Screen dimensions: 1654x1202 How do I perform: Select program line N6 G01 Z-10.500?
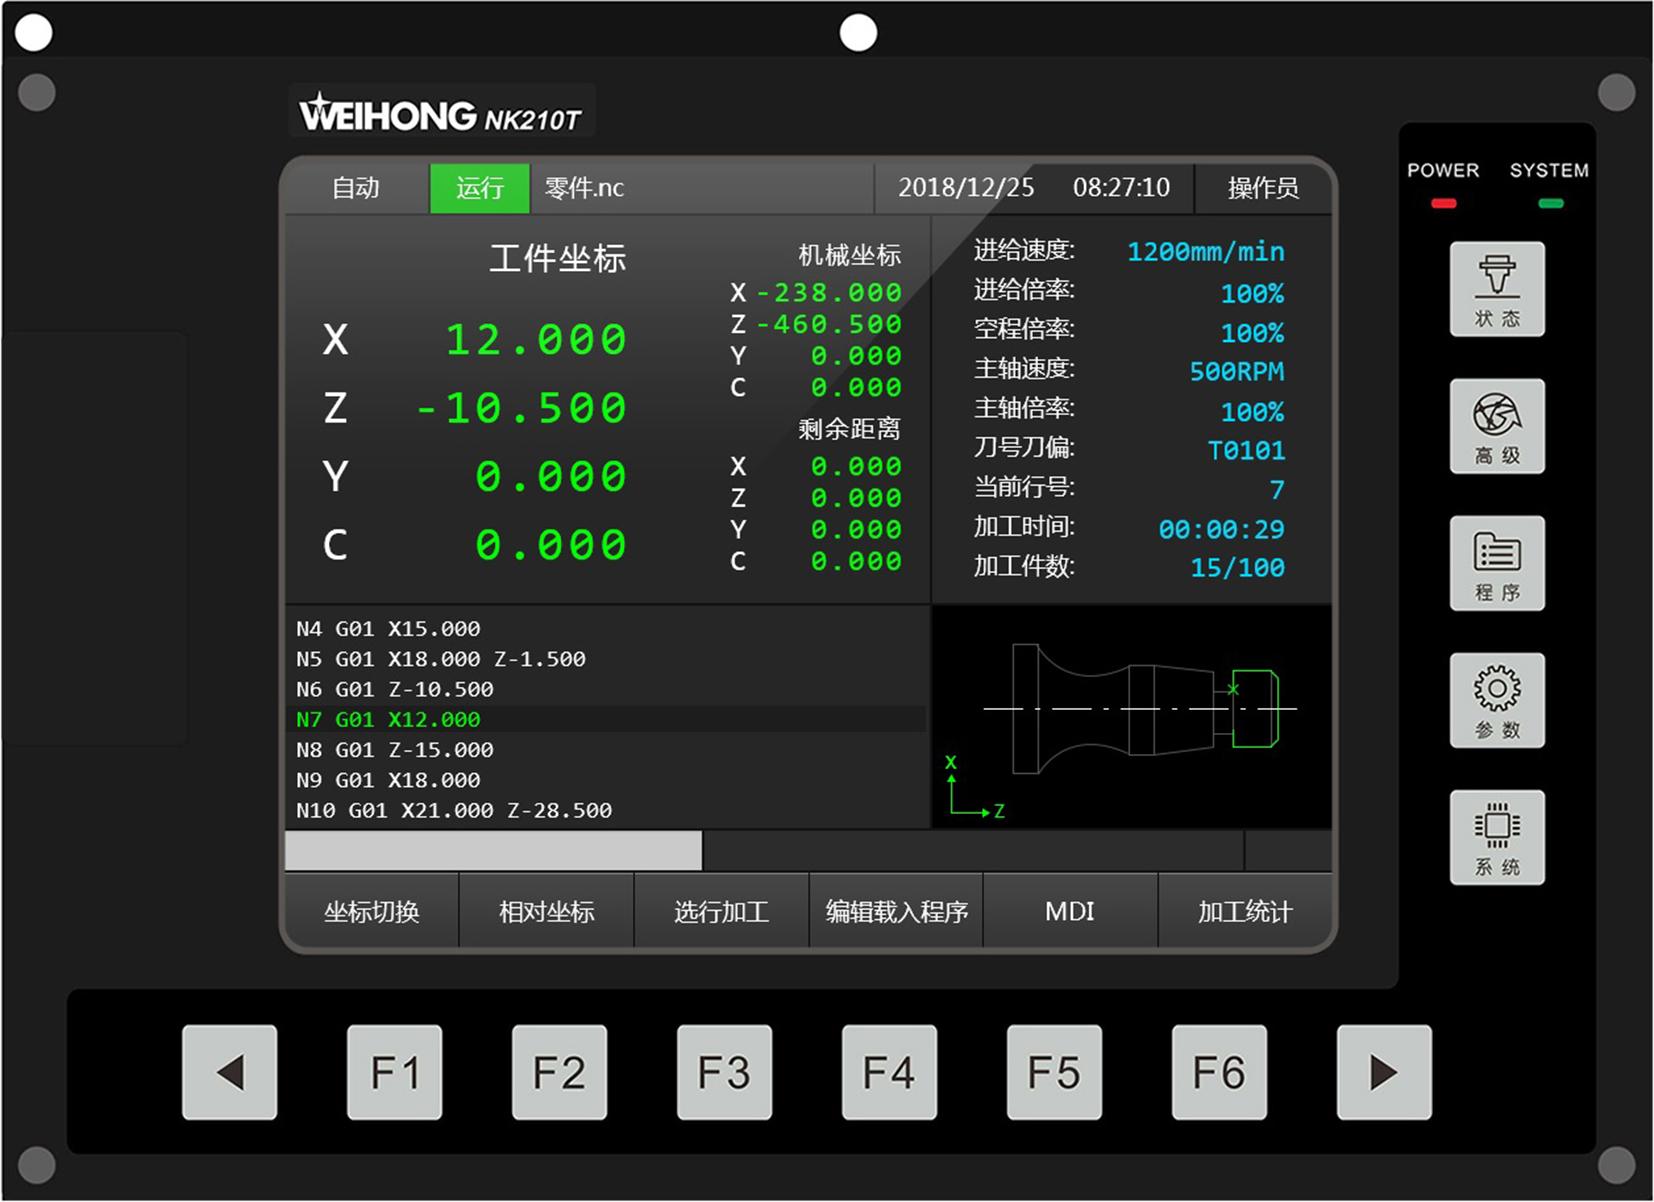click(x=395, y=689)
